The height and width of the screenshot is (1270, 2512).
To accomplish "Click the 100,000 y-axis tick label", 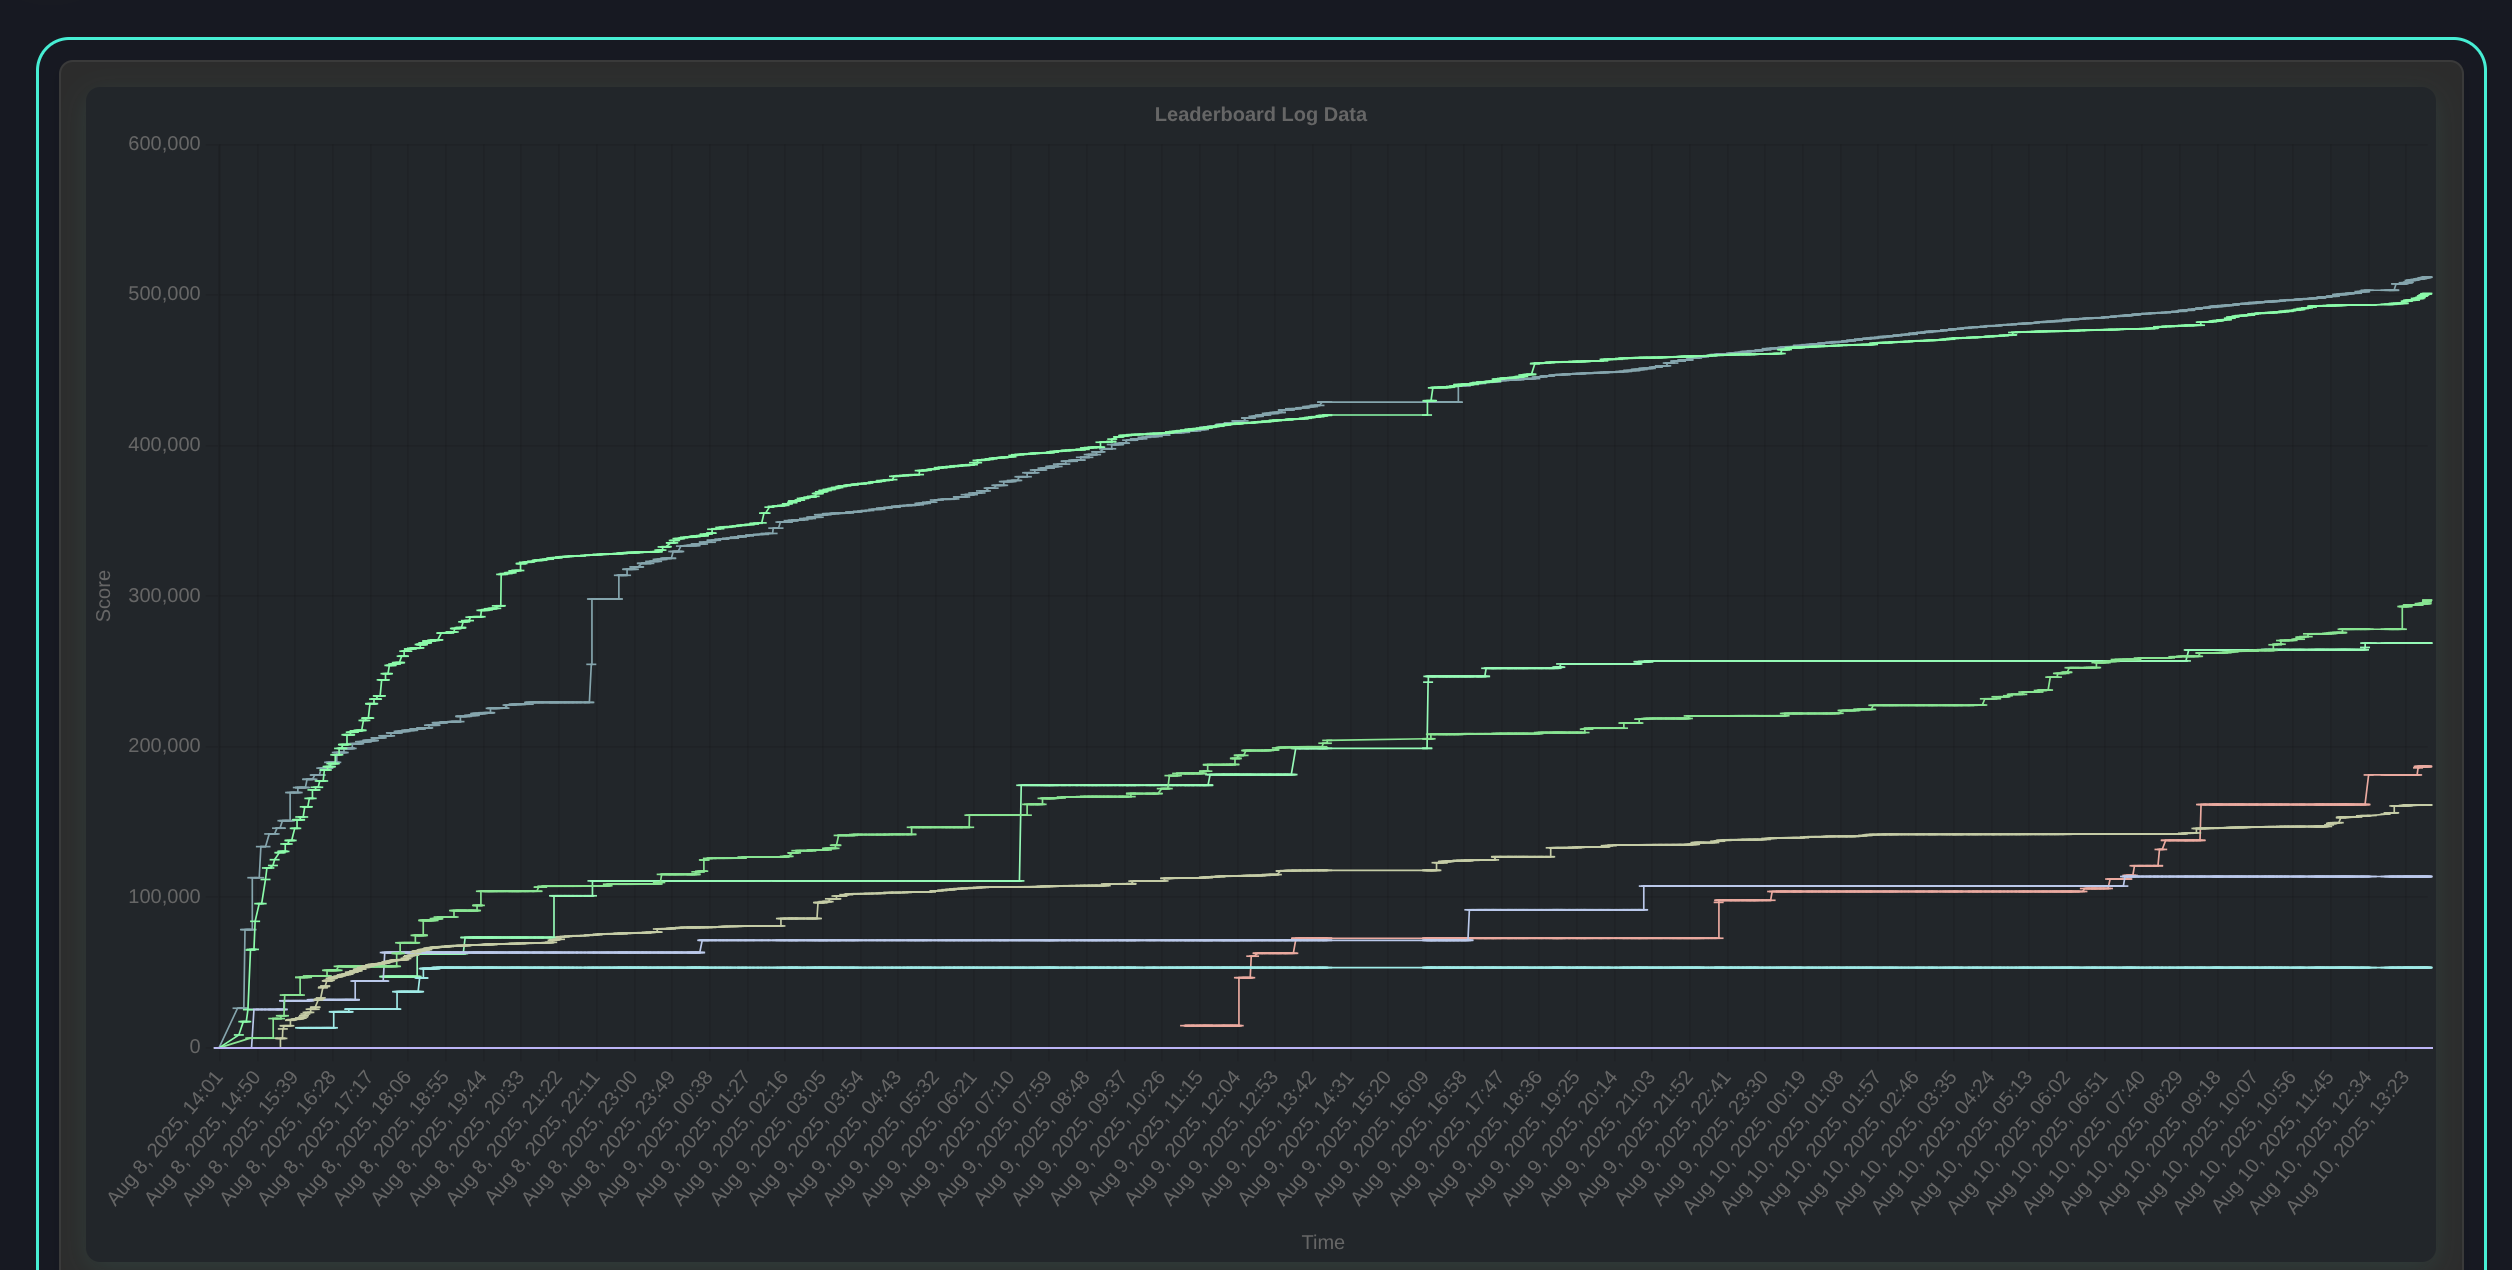I will [x=164, y=897].
